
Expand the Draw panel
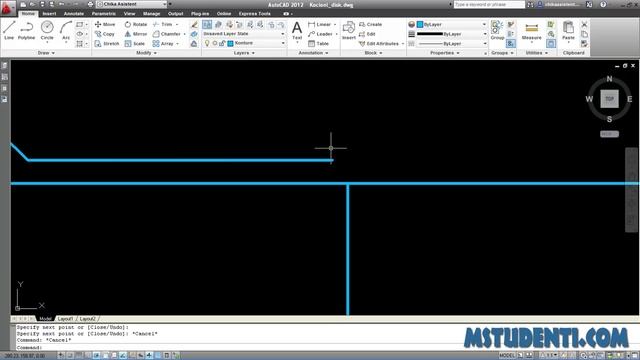pos(46,53)
